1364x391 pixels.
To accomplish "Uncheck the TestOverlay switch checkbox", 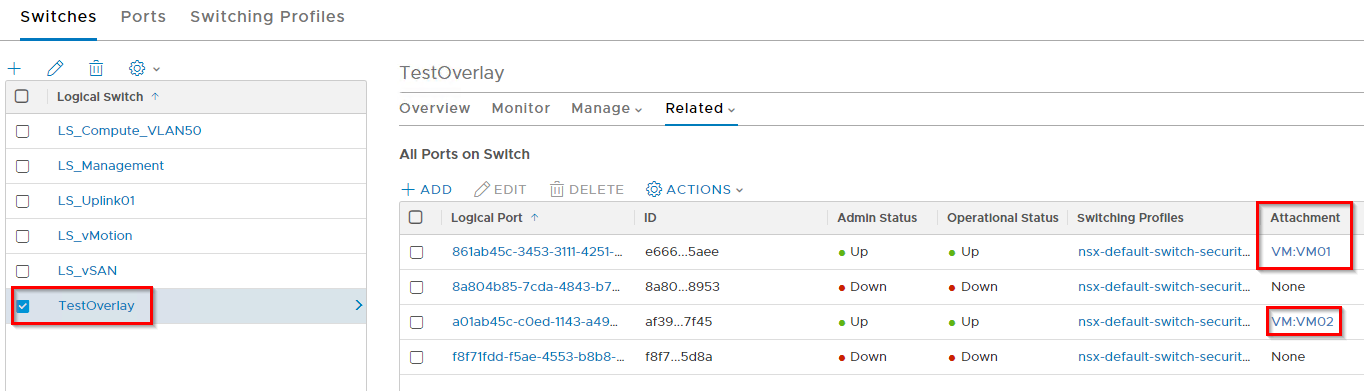I will tap(23, 306).
